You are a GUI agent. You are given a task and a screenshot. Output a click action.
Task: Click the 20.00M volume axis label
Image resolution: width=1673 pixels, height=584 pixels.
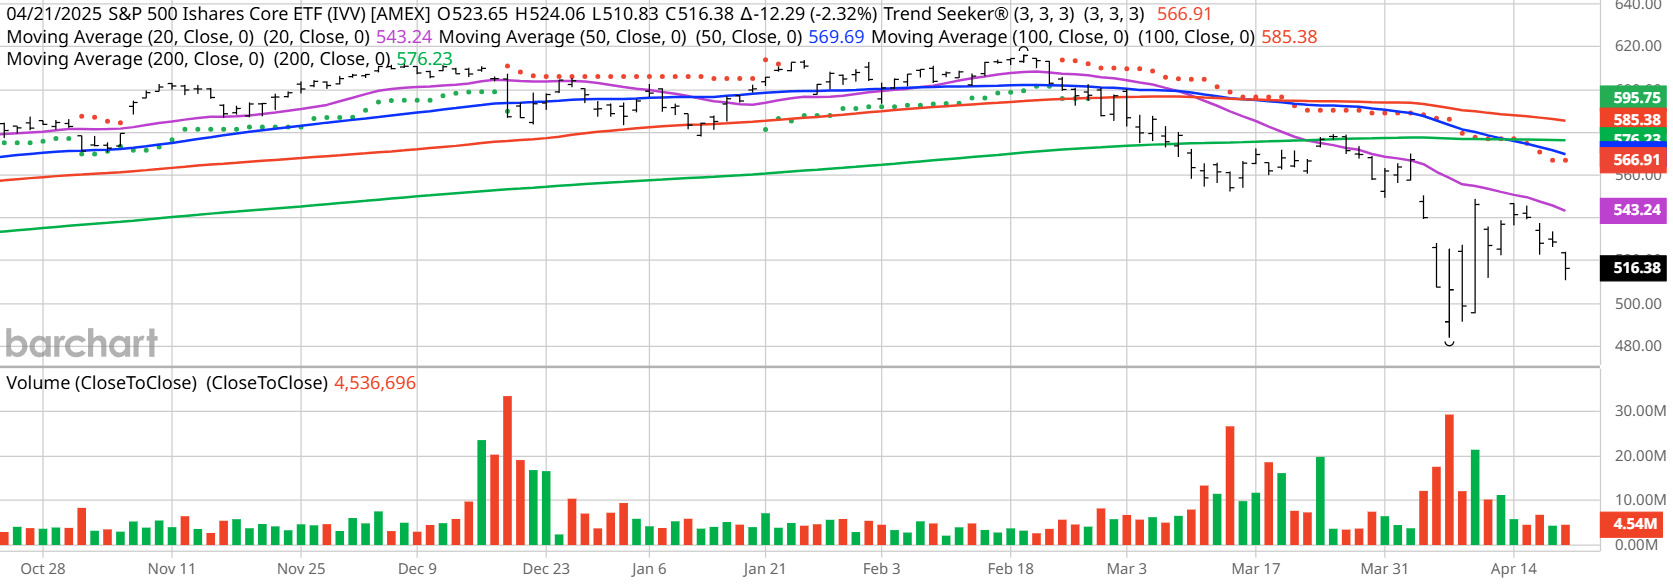1640,455
